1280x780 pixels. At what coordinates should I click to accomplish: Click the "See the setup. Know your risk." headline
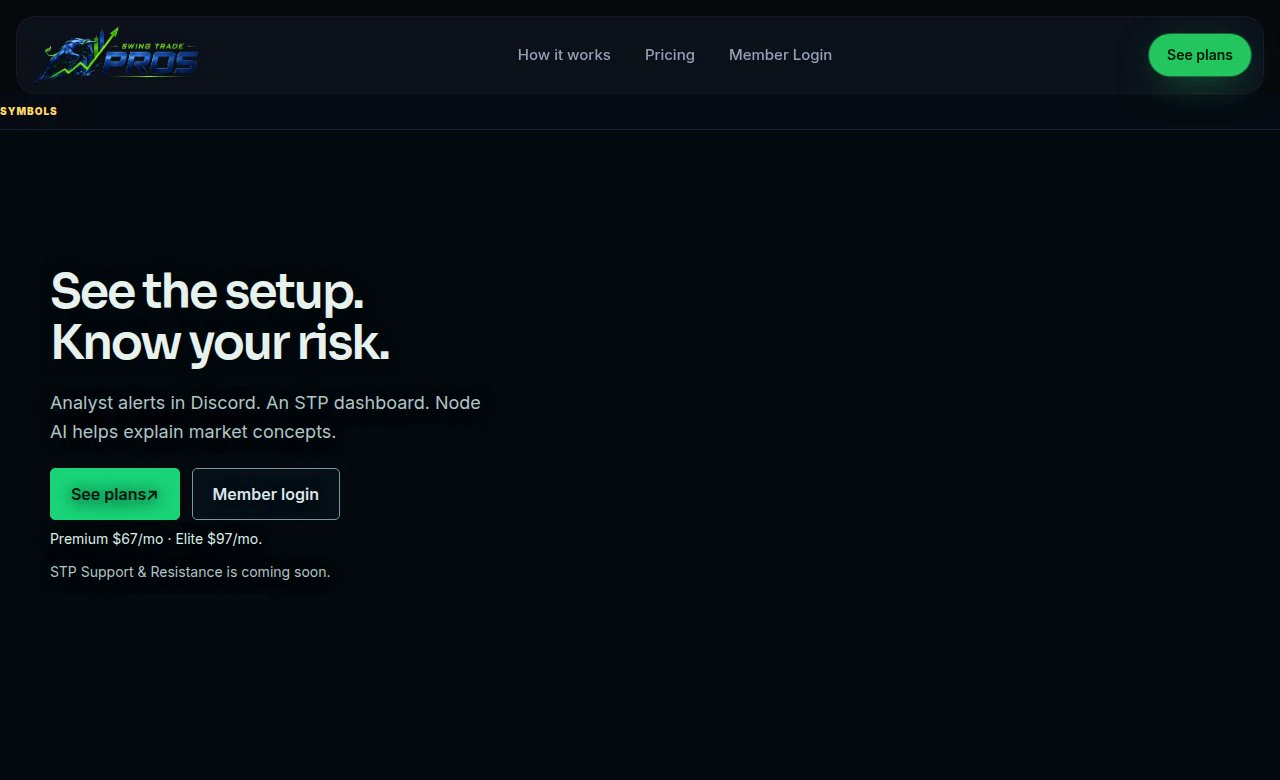pyautogui.click(x=220, y=316)
